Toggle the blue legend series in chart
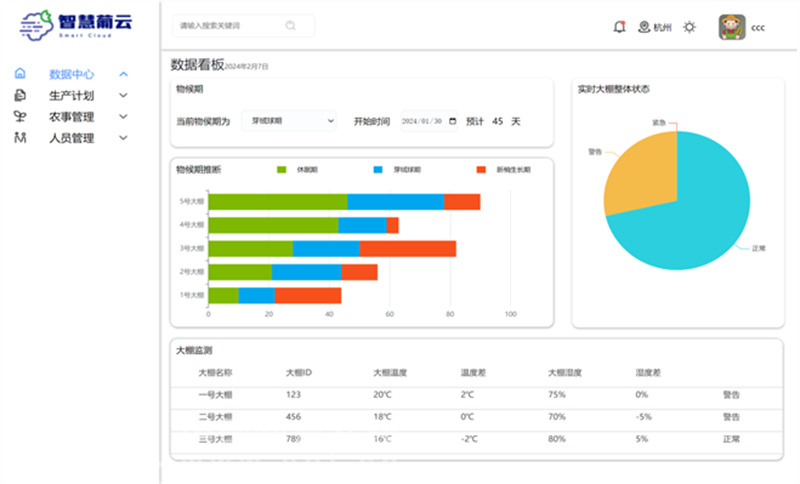The image size is (800, 484). (379, 170)
